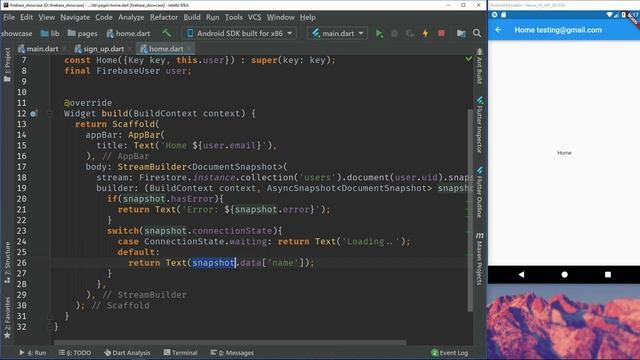Open the Flutter Inspector side panel

click(480, 124)
